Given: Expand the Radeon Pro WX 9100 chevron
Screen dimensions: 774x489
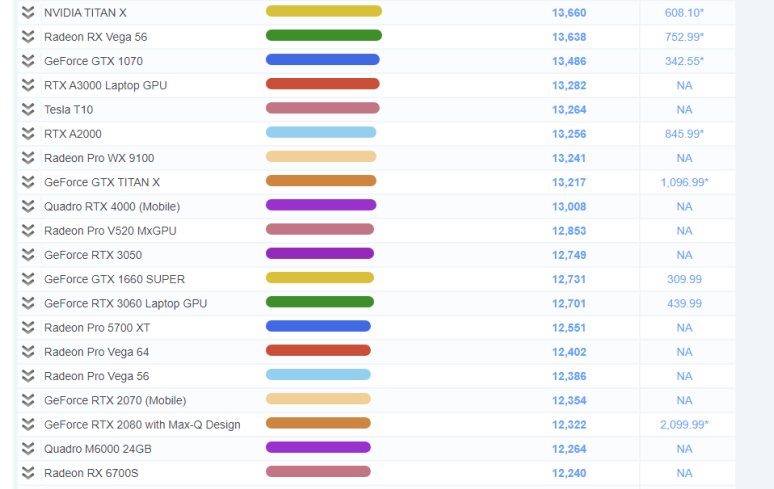Looking at the screenshot, I should click(28, 158).
